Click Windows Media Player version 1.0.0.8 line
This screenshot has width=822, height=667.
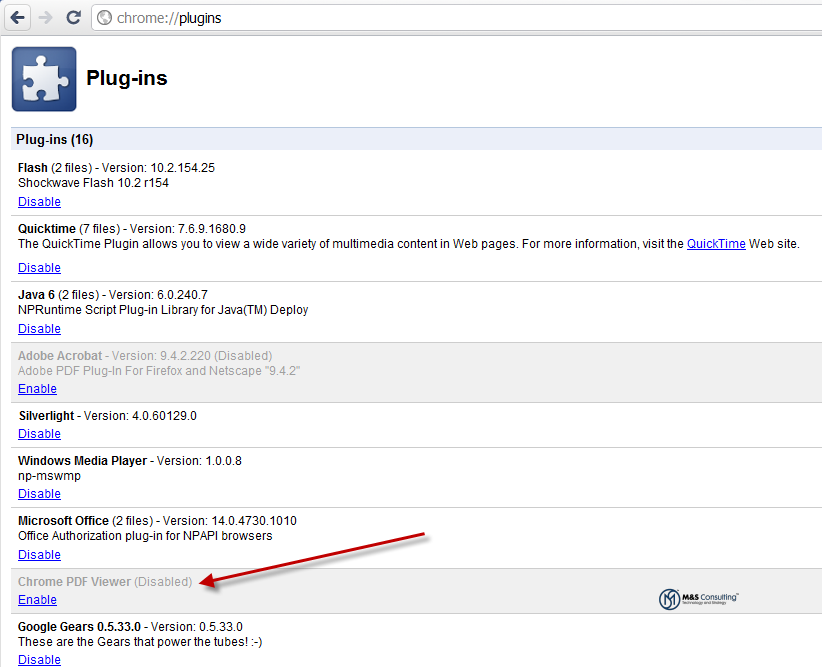[130, 461]
